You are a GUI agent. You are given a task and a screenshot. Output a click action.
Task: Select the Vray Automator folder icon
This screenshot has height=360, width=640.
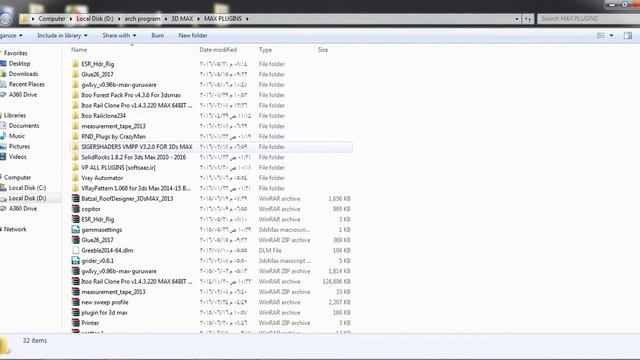click(76, 178)
